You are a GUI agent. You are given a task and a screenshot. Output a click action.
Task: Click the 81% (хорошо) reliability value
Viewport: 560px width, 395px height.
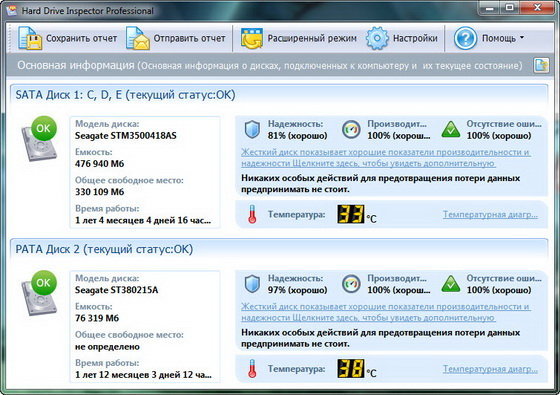point(298,136)
